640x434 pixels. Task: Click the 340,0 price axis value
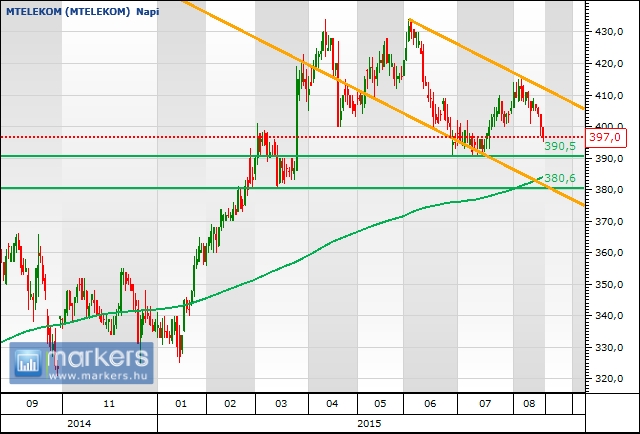pyautogui.click(x=608, y=316)
